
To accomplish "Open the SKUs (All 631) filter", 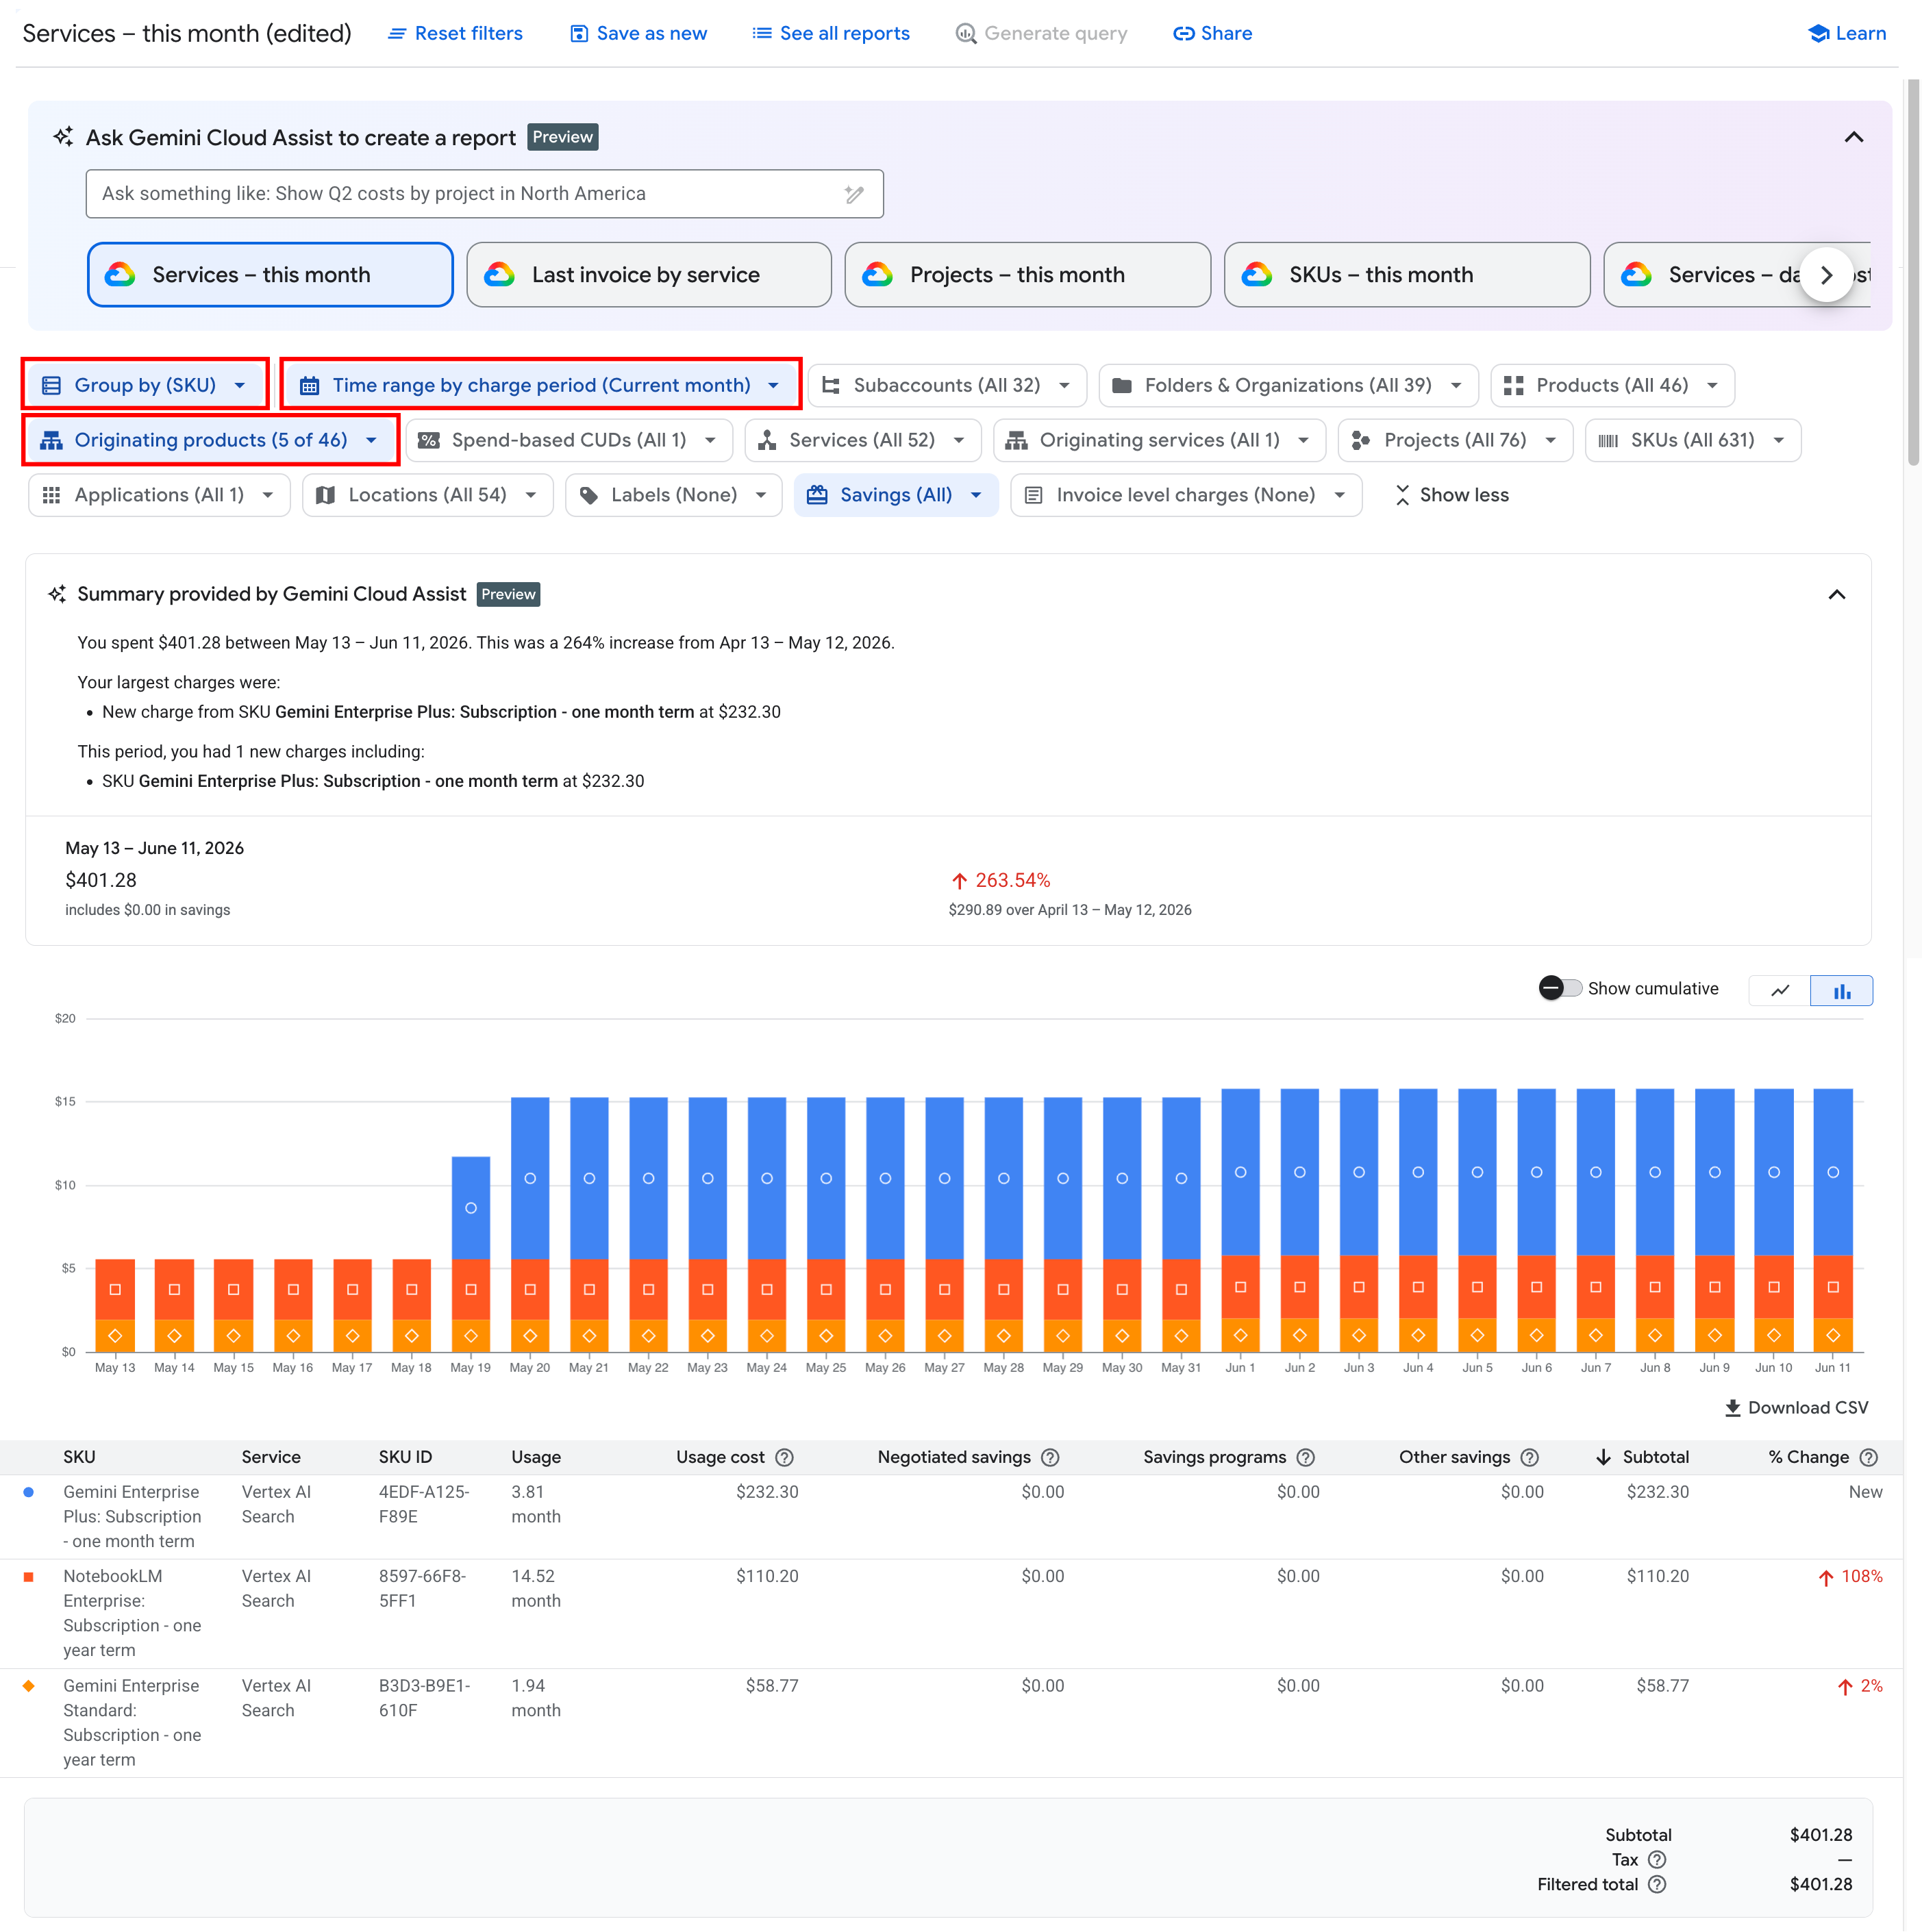I will [x=1692, y=440].
